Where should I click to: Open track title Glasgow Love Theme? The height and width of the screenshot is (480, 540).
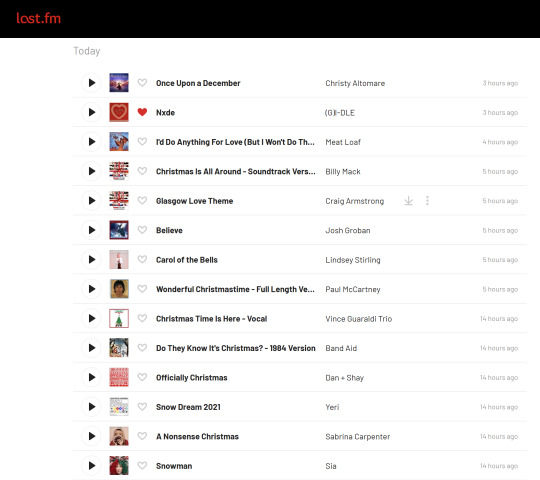tap(195, 201)
